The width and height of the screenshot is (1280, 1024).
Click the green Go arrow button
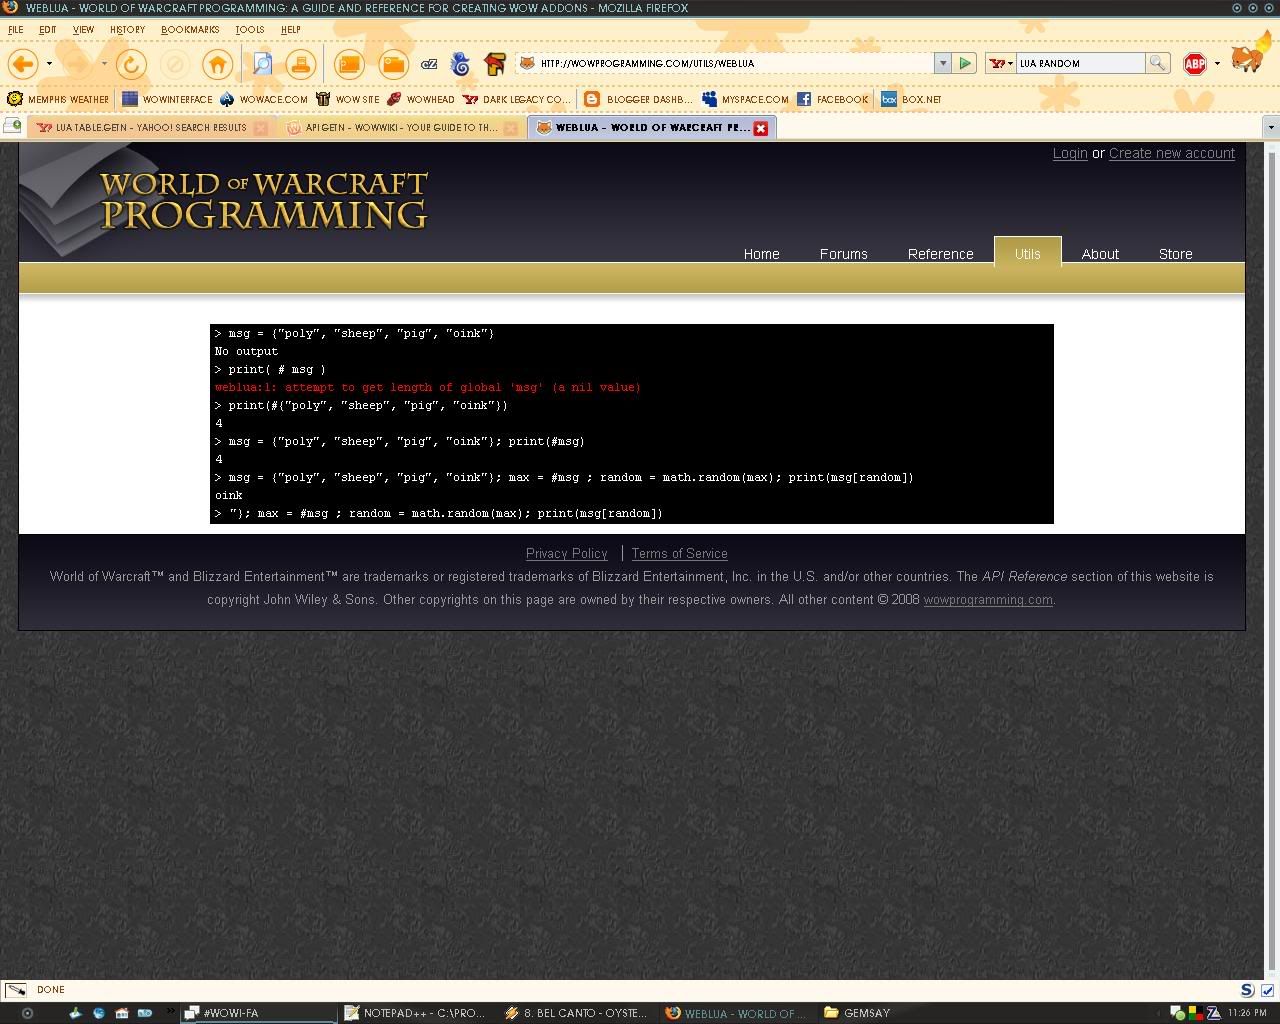click(965, 63)
